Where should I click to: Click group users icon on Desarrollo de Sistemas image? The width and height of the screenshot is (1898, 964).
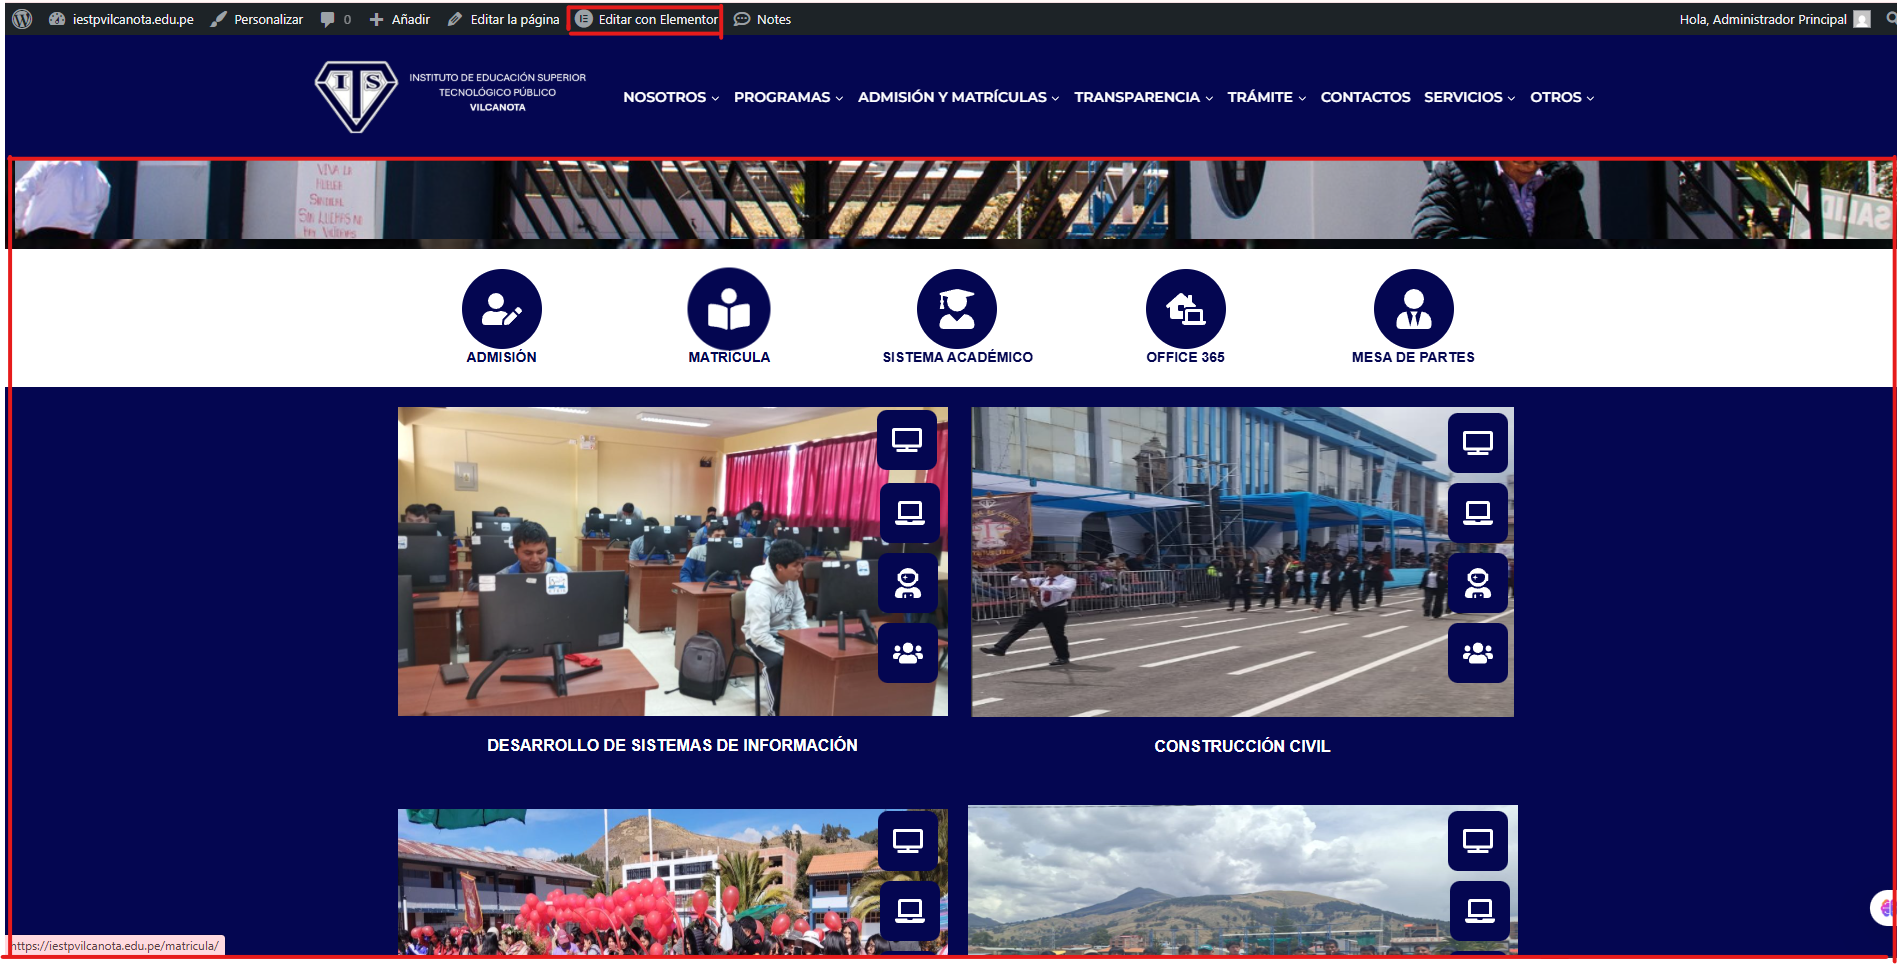(907, 653)
